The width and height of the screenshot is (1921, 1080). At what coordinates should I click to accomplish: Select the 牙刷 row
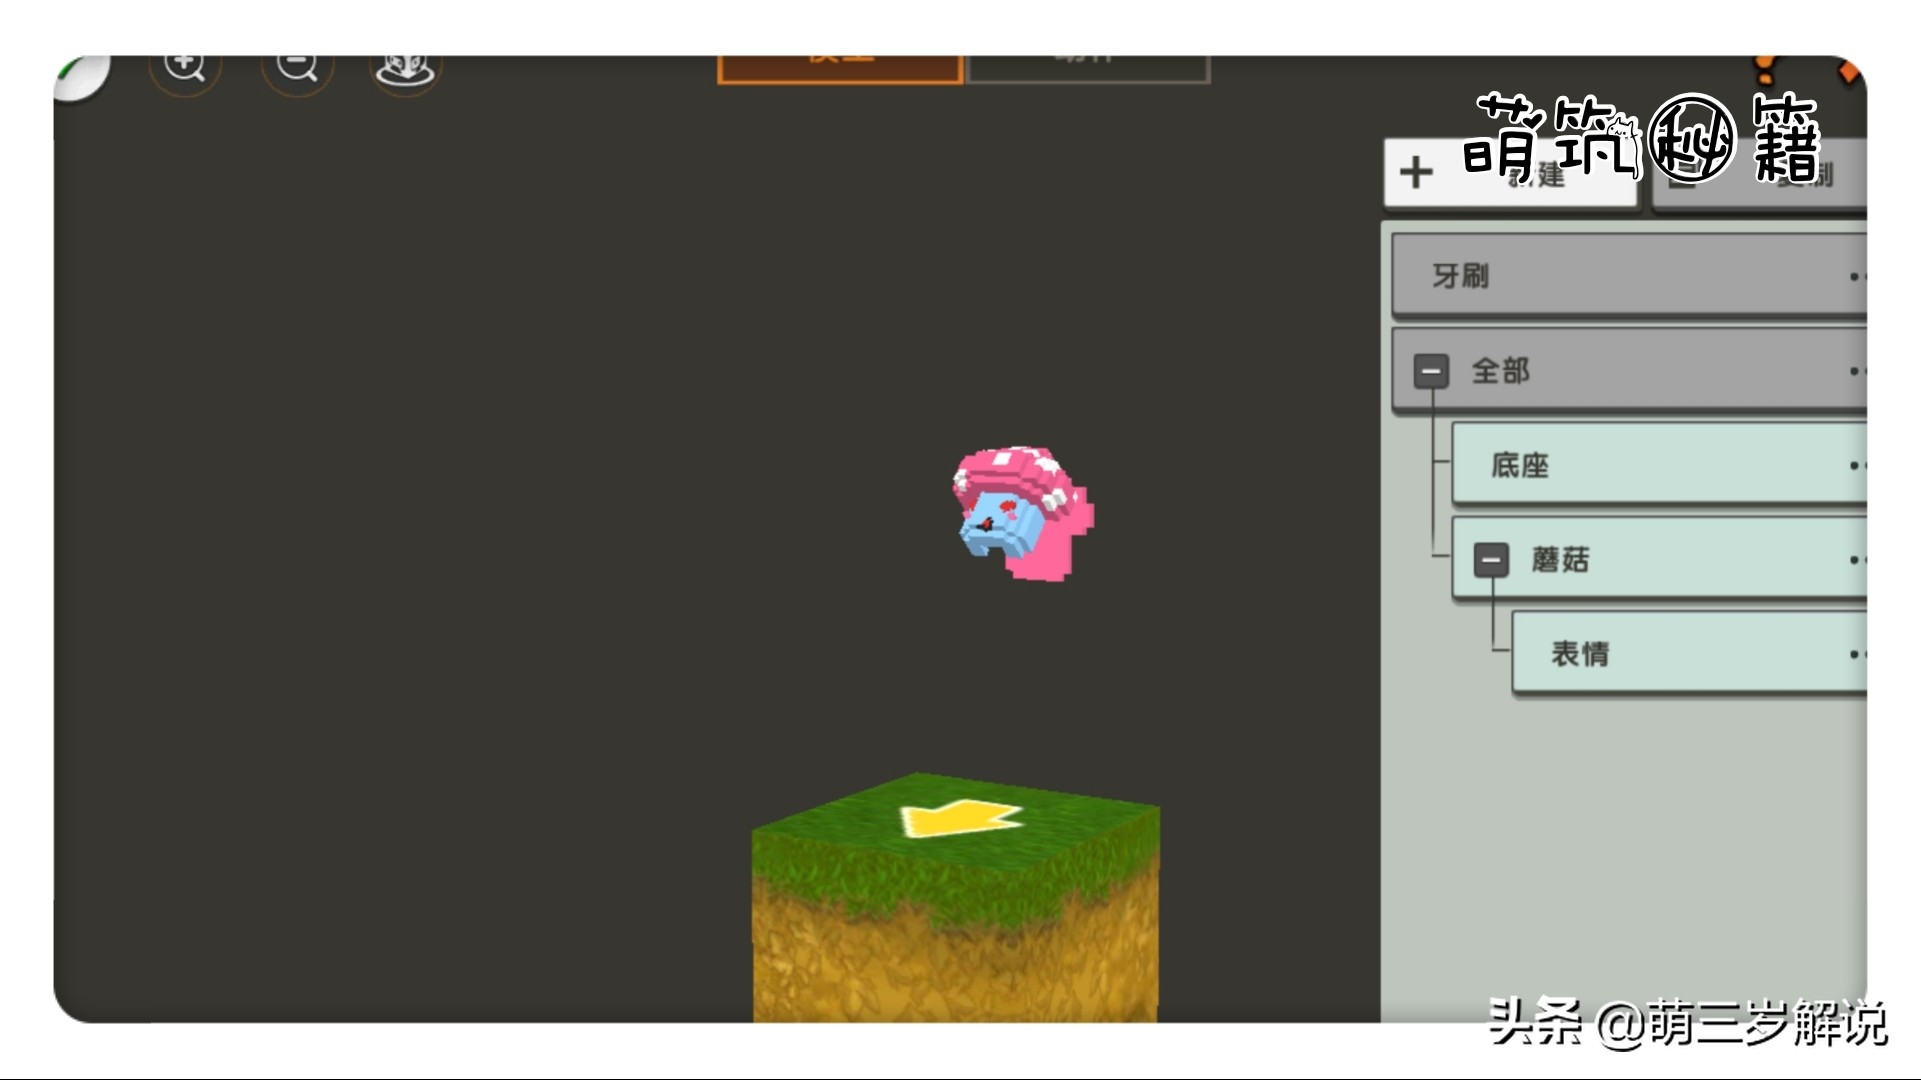(x=1628, y=275)
